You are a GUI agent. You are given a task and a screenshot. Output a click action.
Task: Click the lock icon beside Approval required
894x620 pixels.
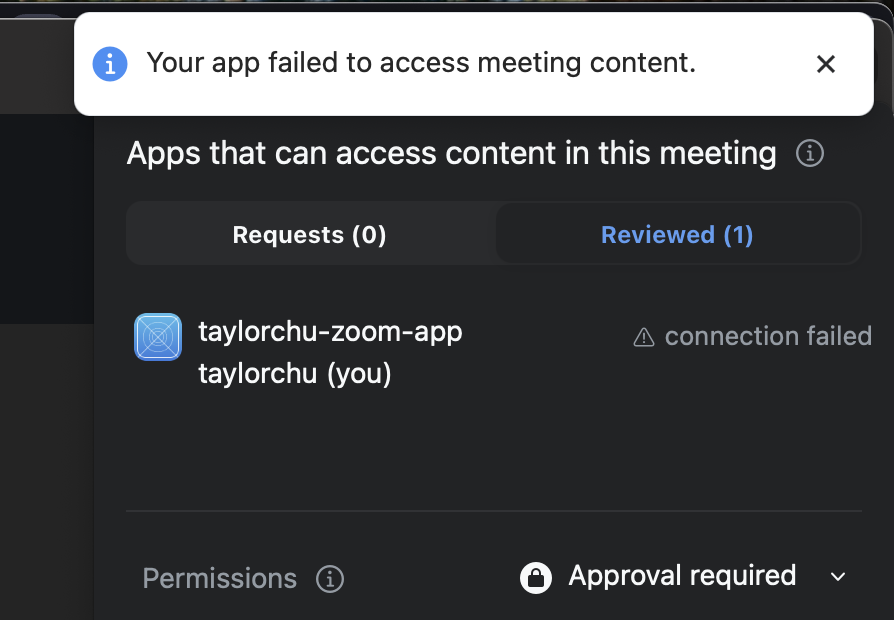pyautogui.click(x=536, y=577)
